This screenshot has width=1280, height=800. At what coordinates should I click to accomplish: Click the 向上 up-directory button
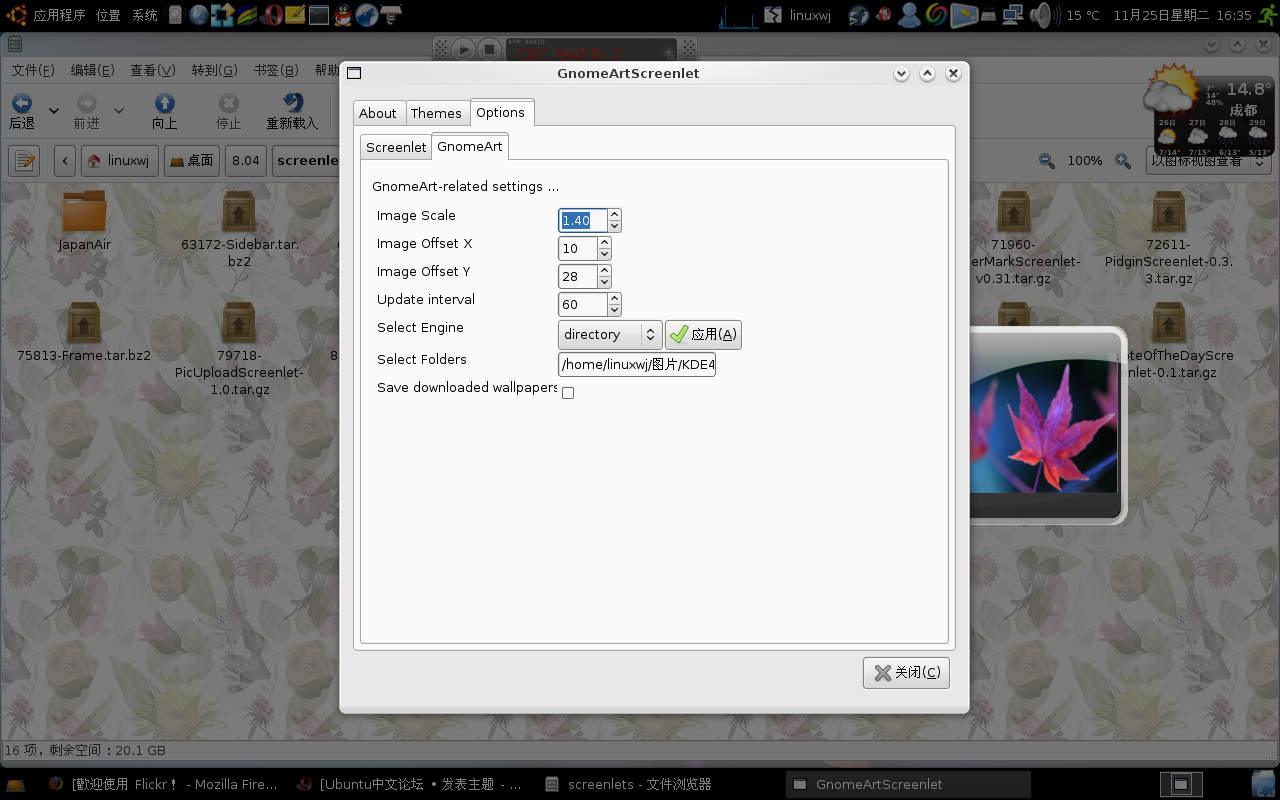coord(165,111)
